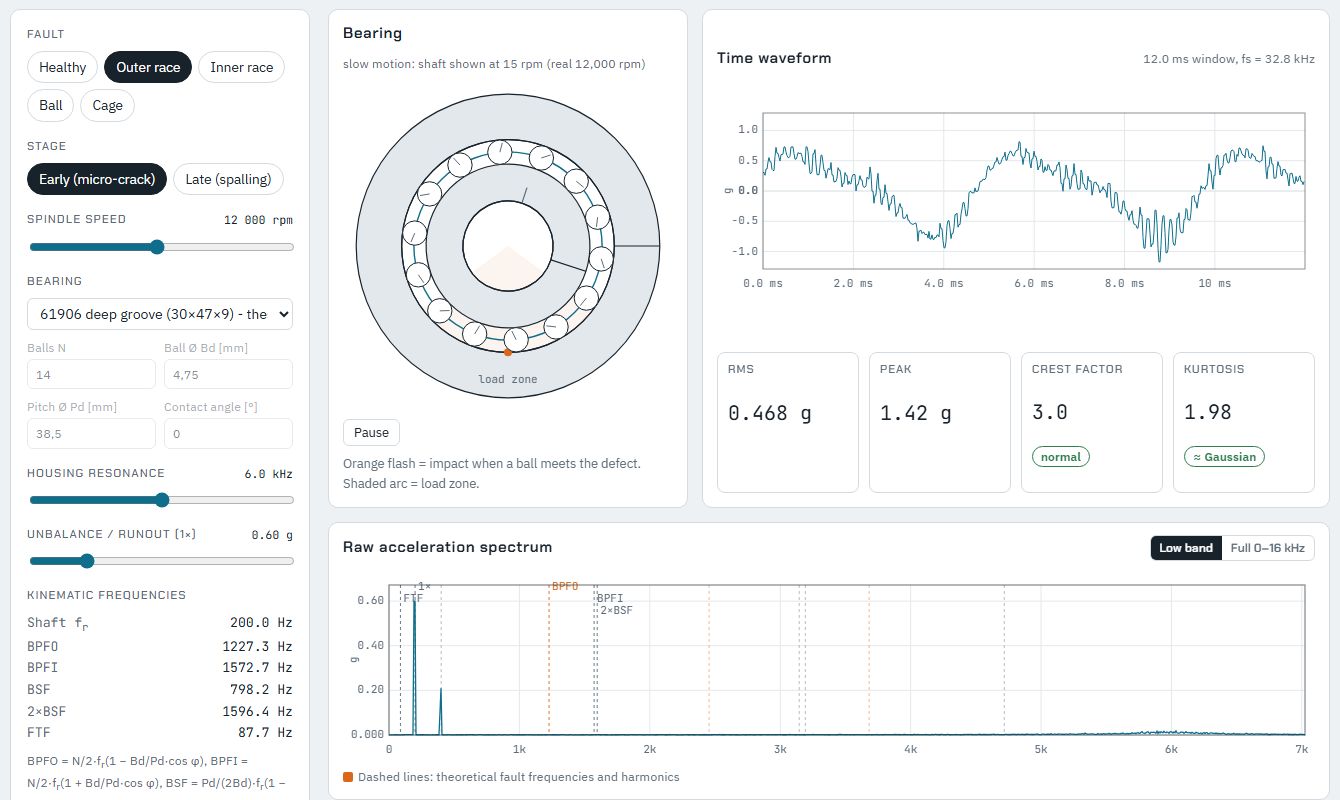This screenshot has height=800, width=1340.
Task: Click the 12.0 ms window sampling text
Action: (x=1229, y=59)
